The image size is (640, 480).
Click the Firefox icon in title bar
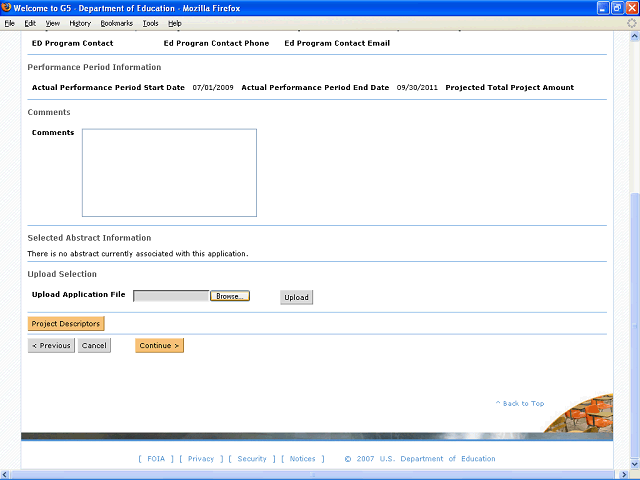[x=6, y=7]
